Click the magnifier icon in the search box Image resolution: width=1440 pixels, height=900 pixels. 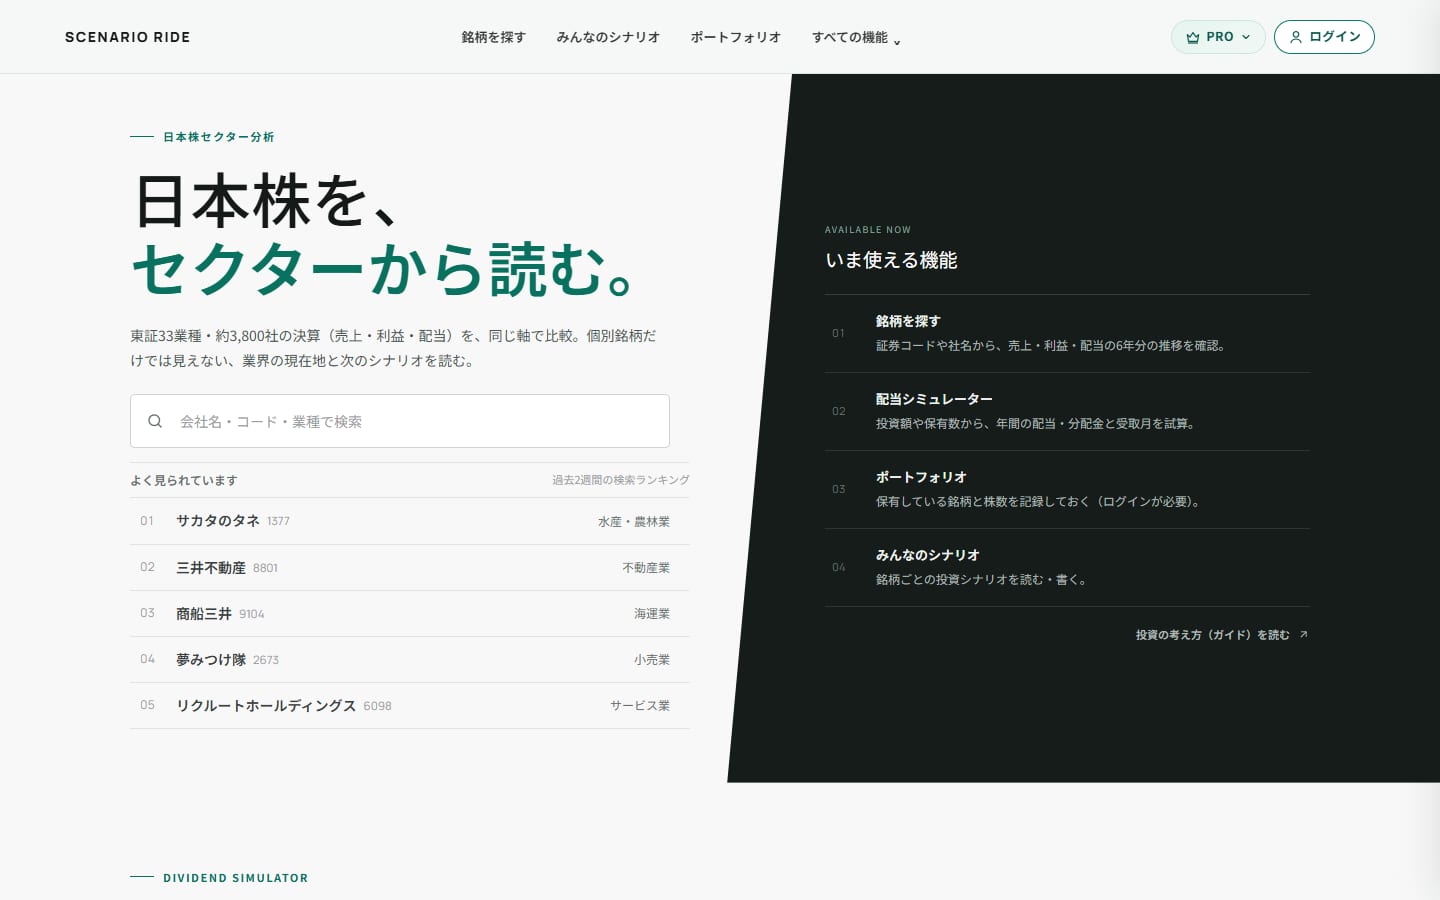(155, 421)
